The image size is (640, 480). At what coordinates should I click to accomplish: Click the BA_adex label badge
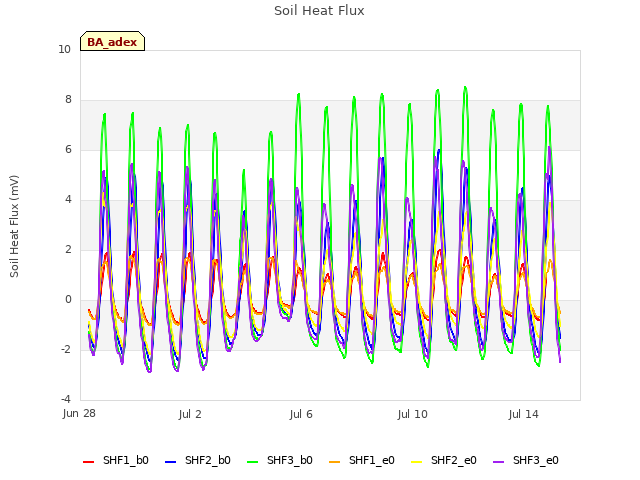(112, 41)
